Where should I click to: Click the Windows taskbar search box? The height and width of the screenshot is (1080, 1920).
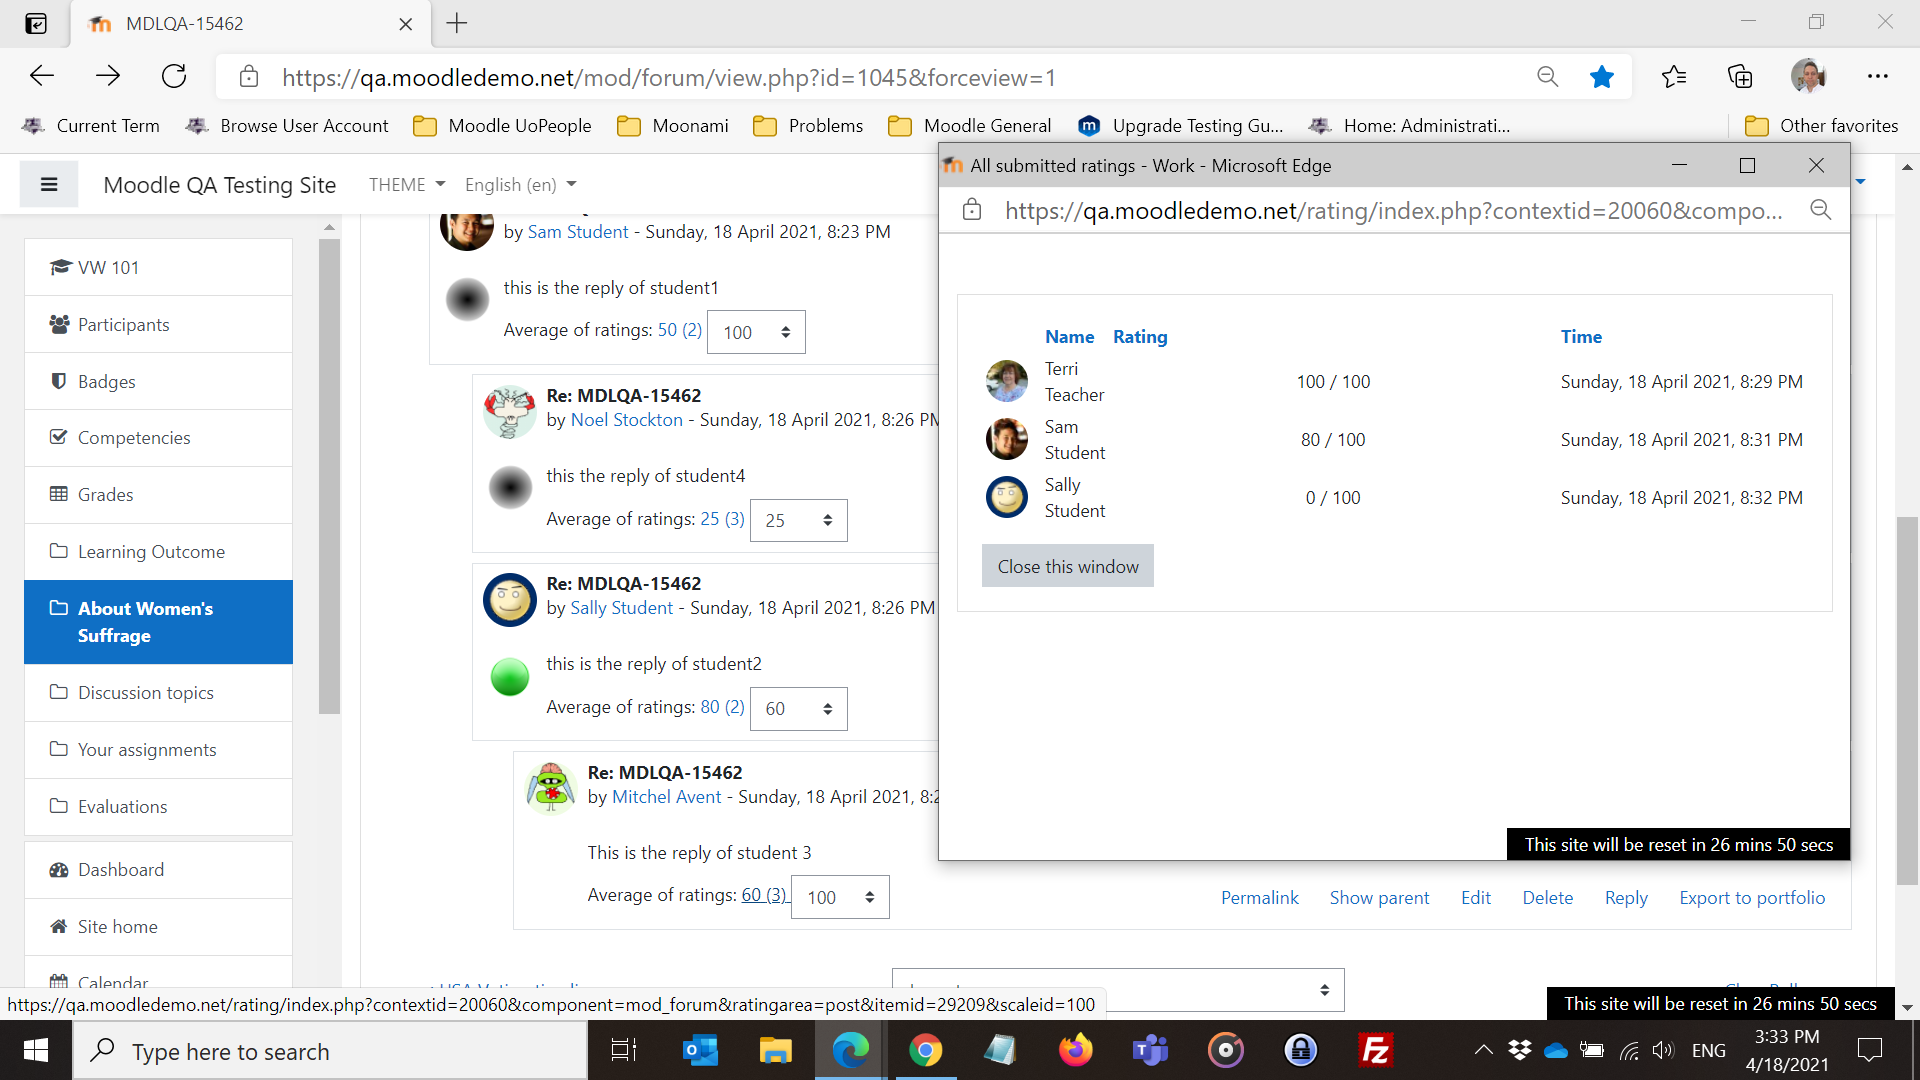(330, 1051)
